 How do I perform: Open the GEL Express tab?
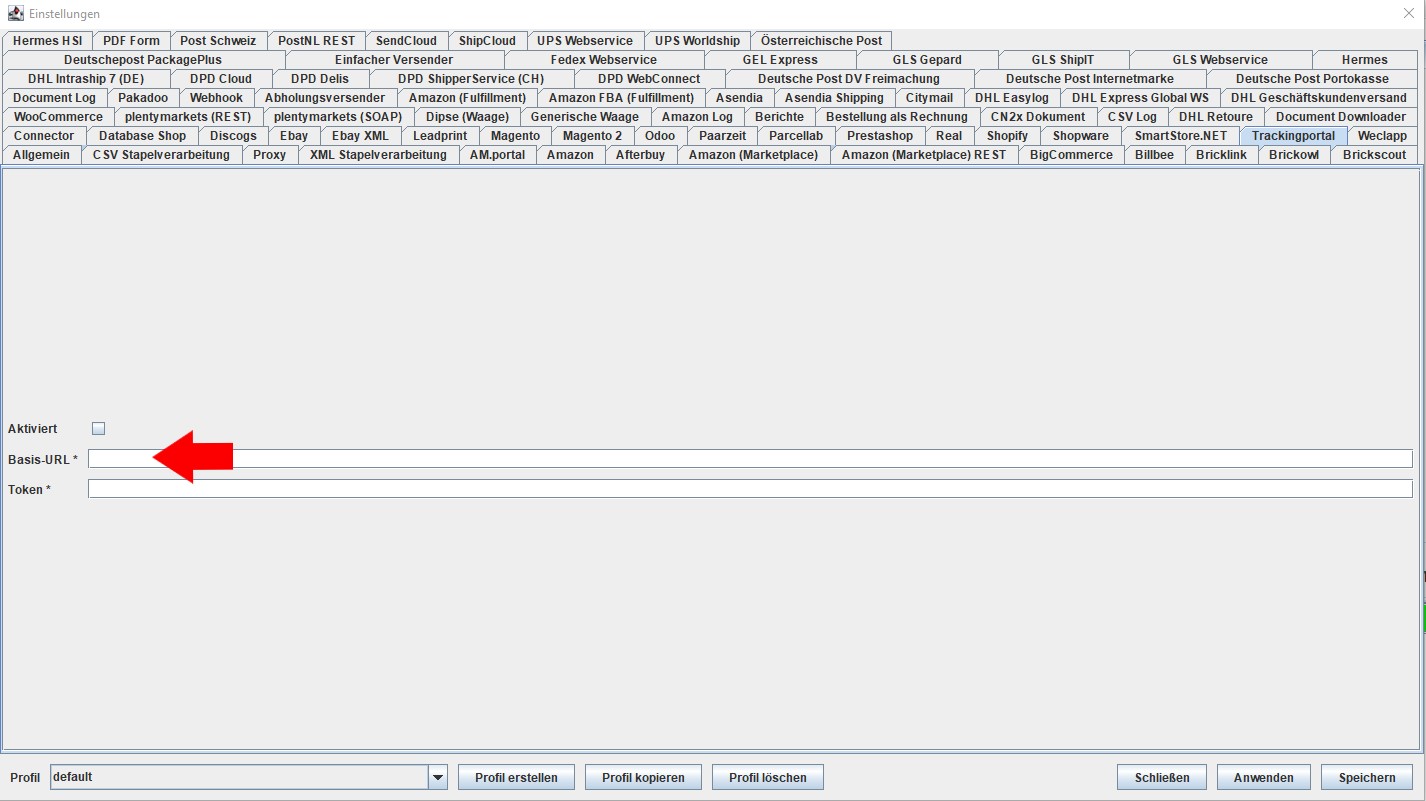780,60
